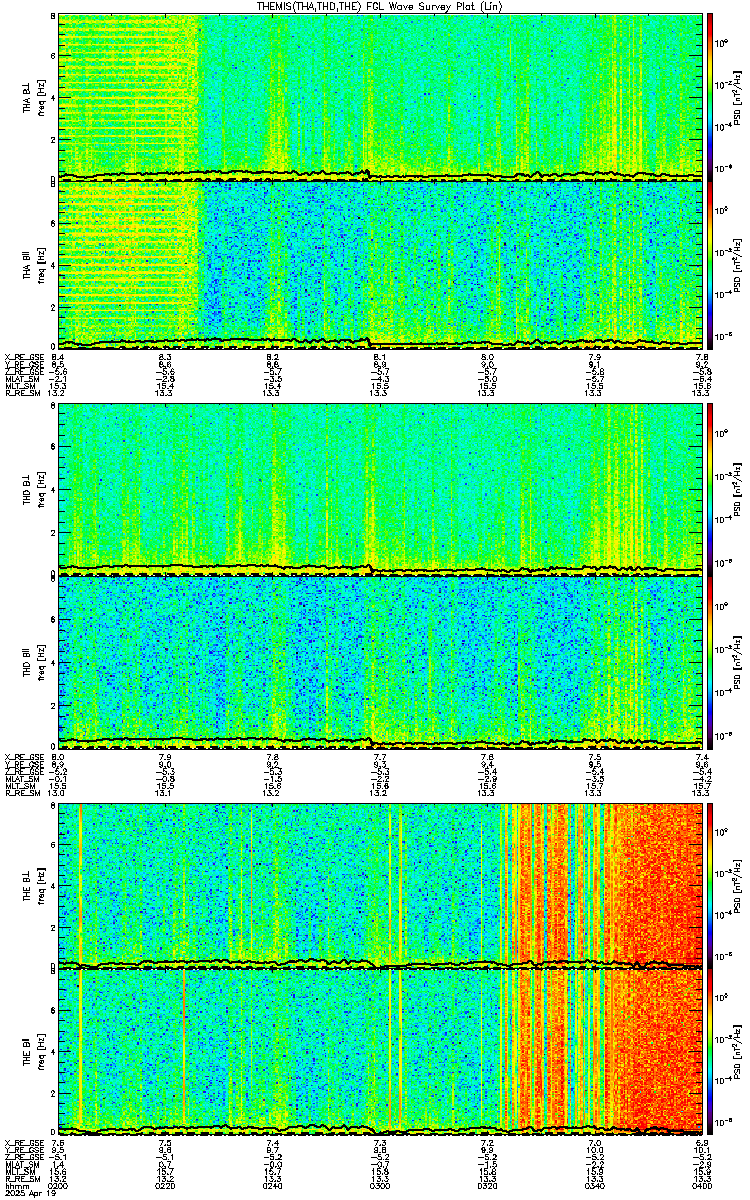Viewport: 750px width, 1200px height.
Task: Click the THE B-perpendicular spectrogram panel
Action: pyautogui.click(x=381, y=884)
